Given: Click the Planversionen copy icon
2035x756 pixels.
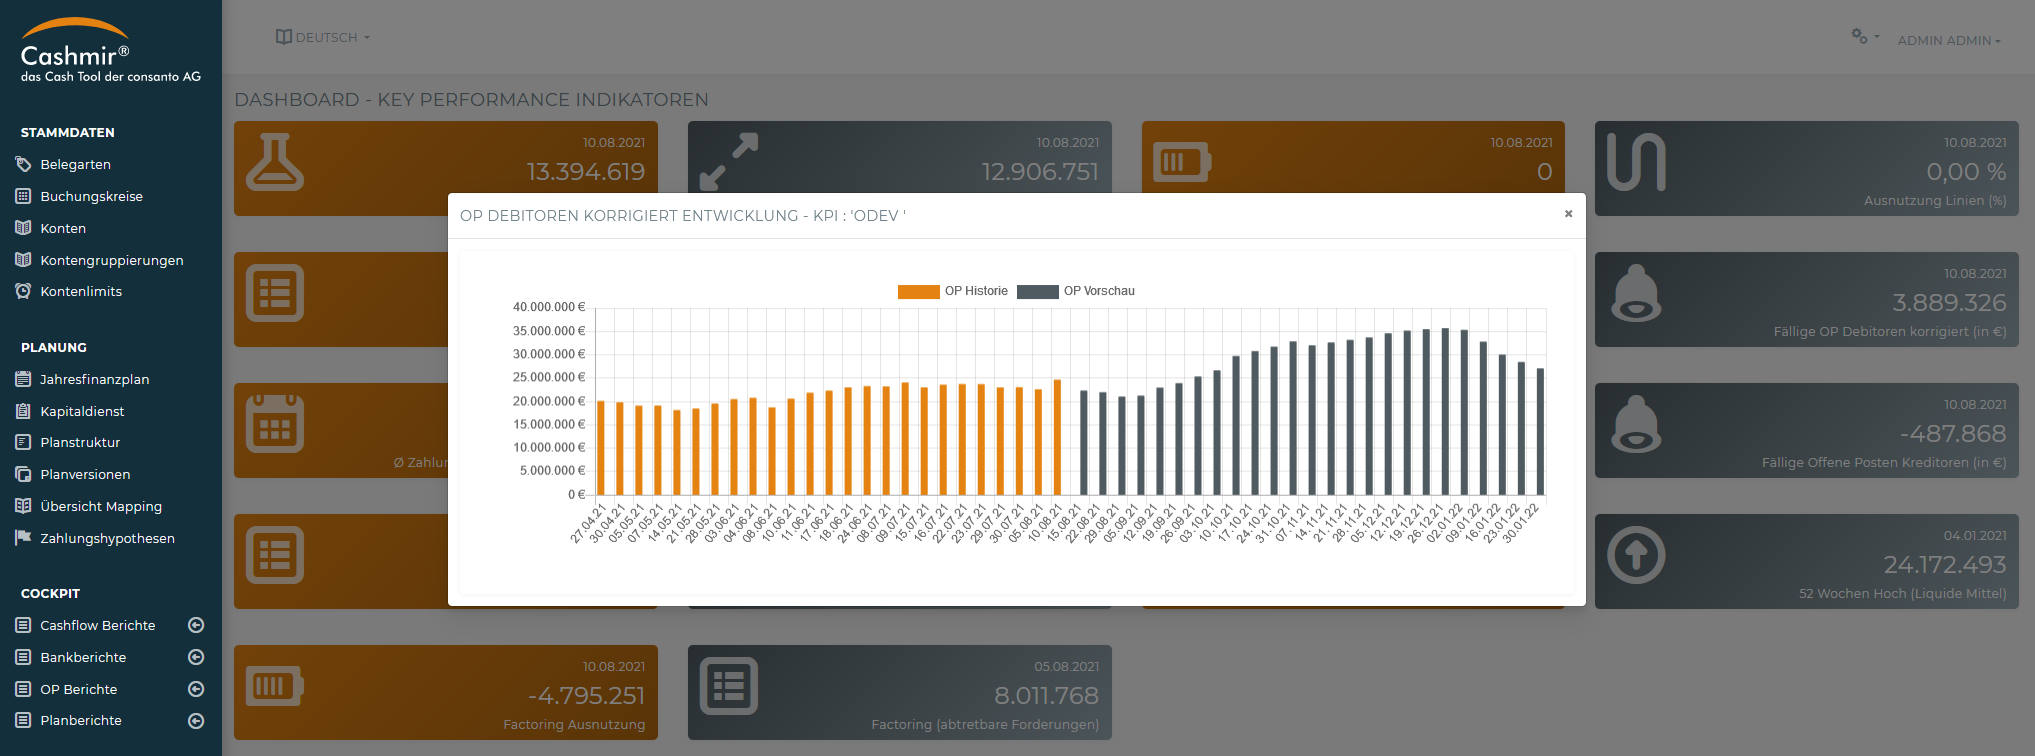Looking at the screenshot, I should tap(23, 474).
